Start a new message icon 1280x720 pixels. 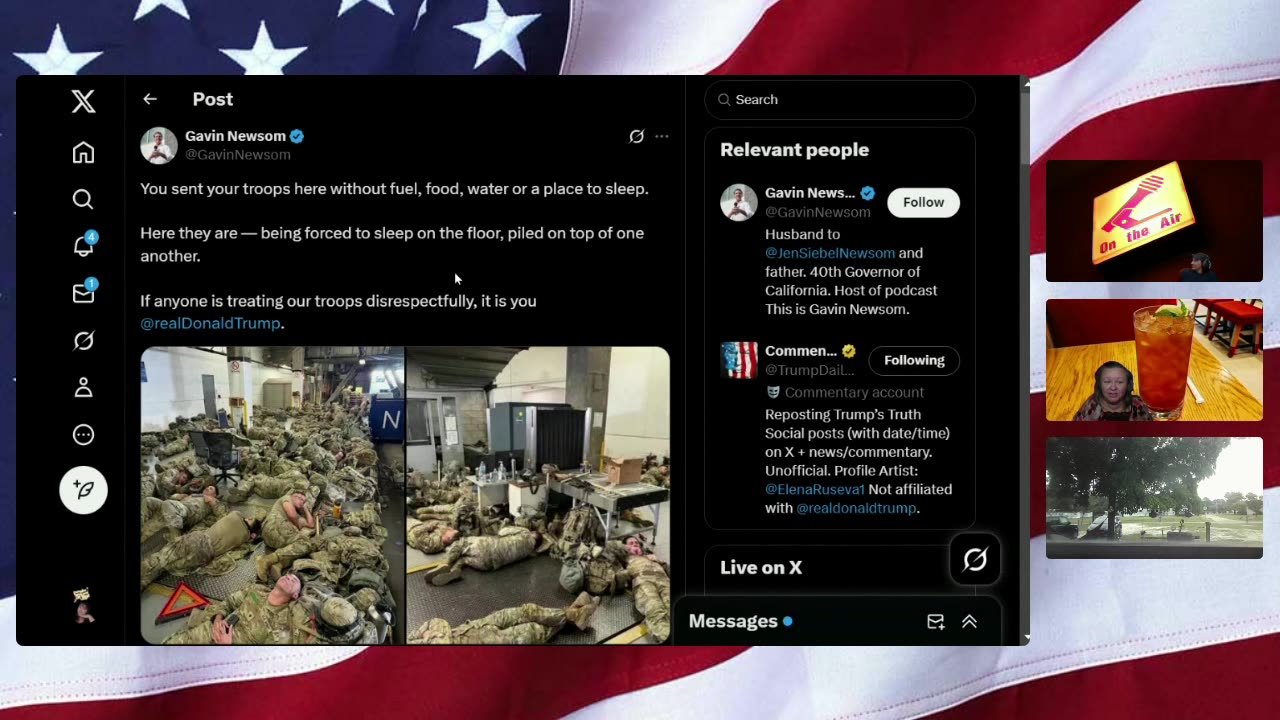click(x=936, y=621)
